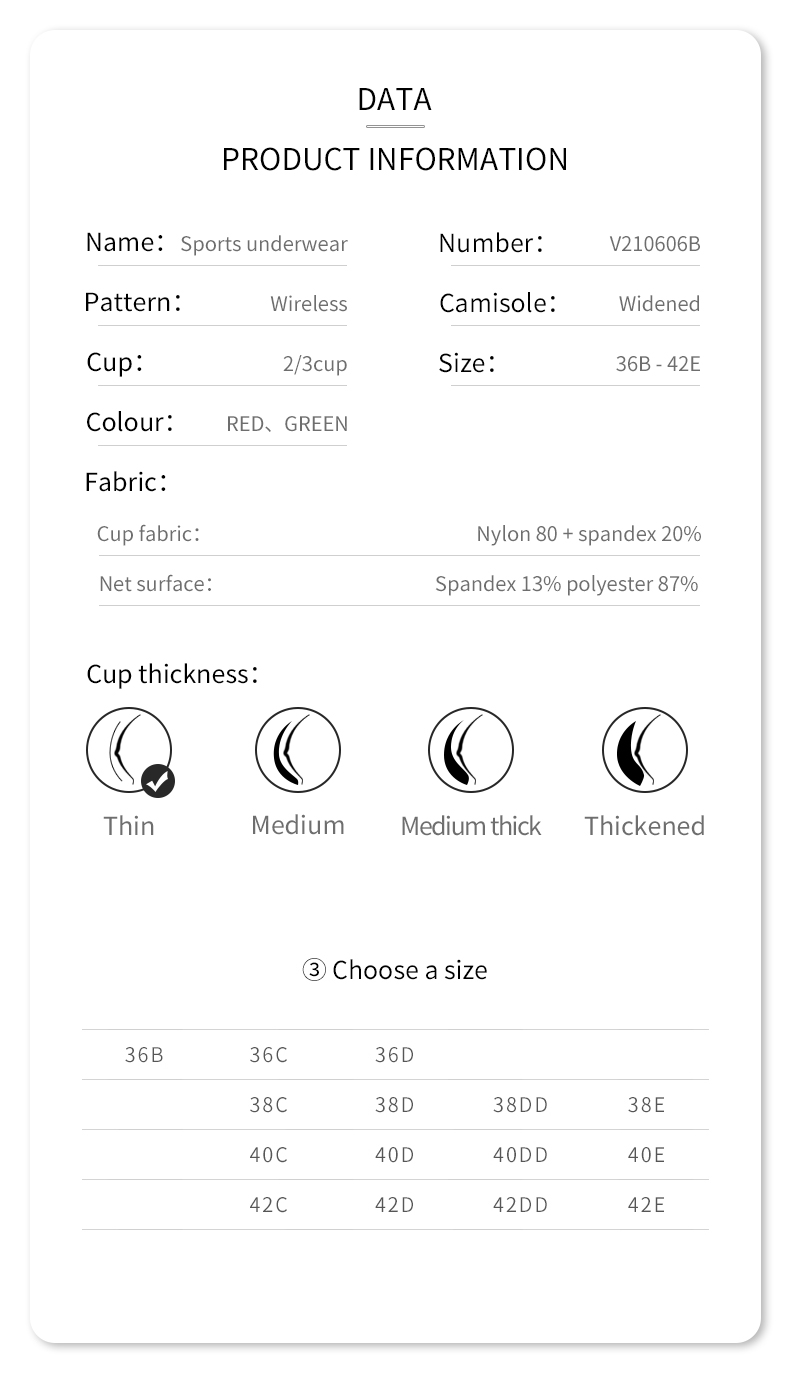
Task: Choose size 42C
Action: pos(268,1205)
